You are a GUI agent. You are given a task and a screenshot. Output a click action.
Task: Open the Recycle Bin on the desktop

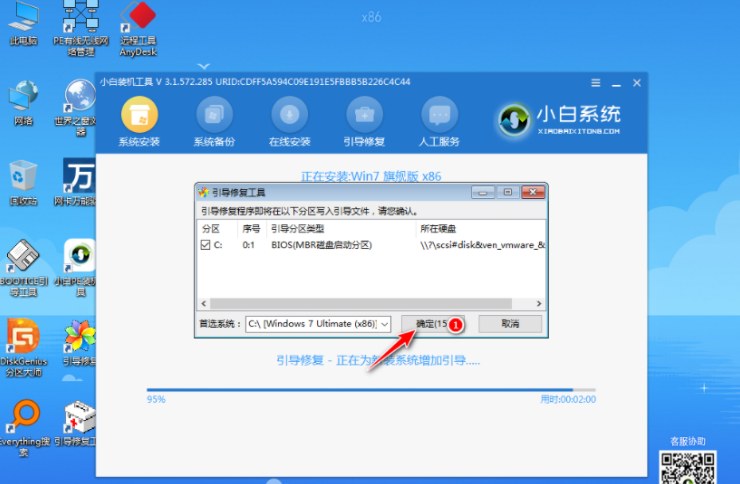[23, 180]
